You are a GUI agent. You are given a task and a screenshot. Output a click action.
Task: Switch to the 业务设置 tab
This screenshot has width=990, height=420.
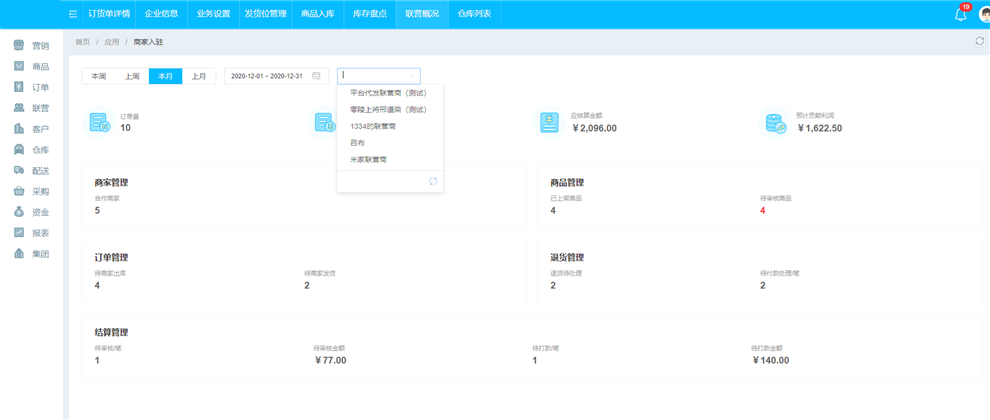click(213, 14)
